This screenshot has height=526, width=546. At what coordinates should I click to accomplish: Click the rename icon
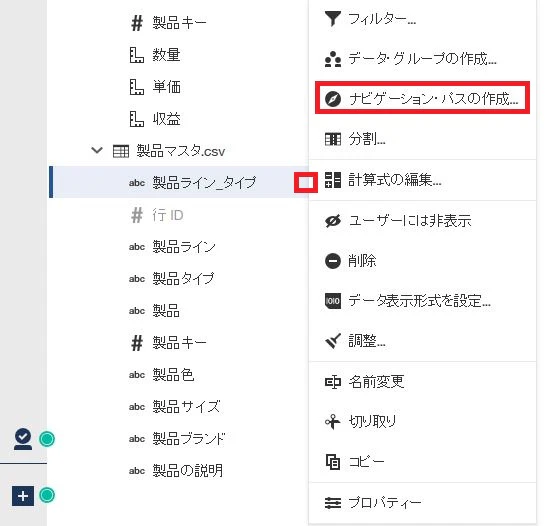coord(333,382)
